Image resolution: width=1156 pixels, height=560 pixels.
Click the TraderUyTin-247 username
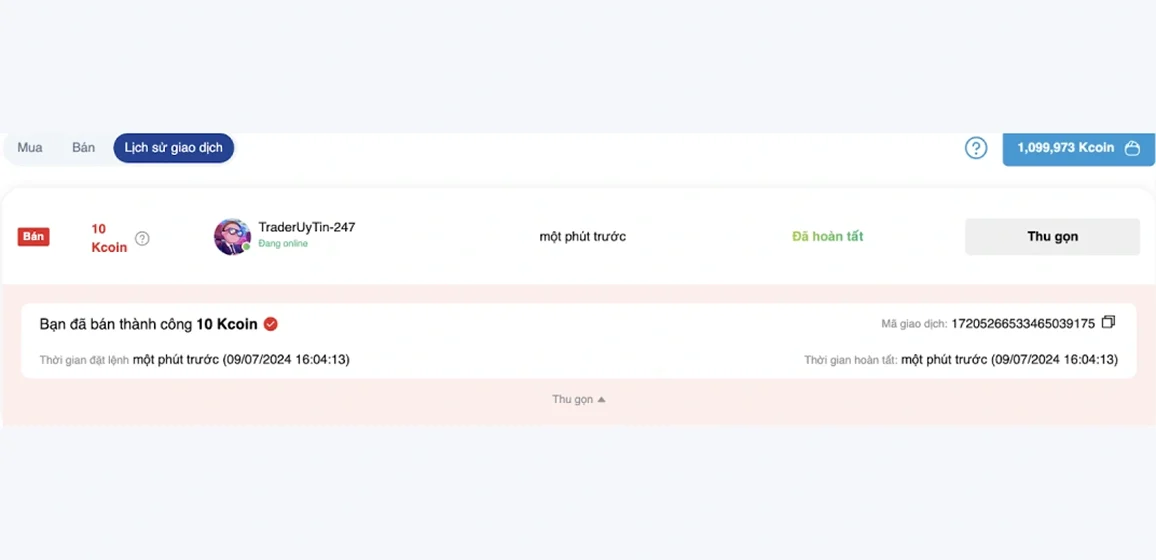tap(307, 227)
